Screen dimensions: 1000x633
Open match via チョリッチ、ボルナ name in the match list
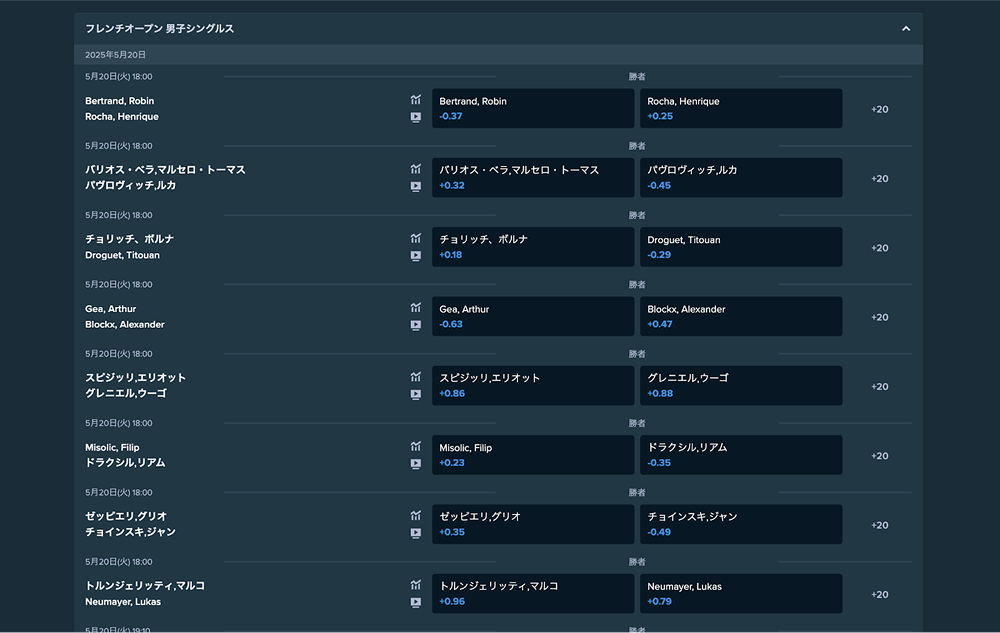pos(129,239)
